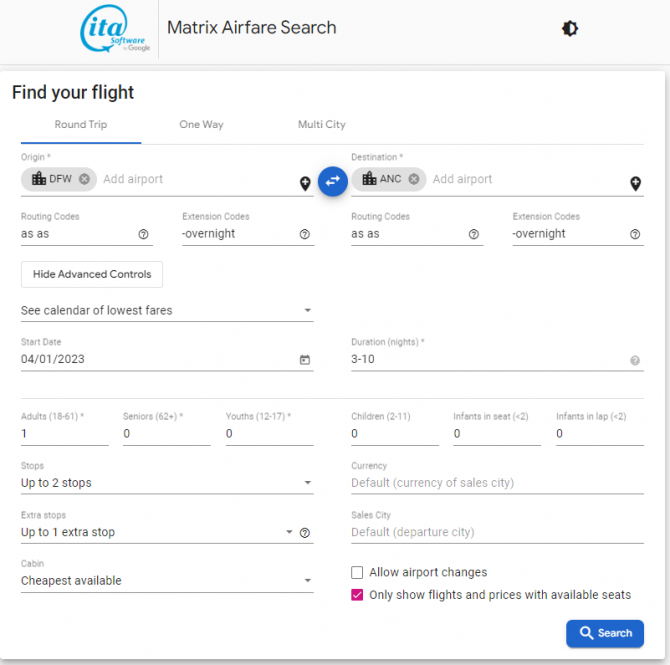This screenshot has width=670, height=665.
Task: Open the Stops dropdown
Action: [x=167, y=483]
